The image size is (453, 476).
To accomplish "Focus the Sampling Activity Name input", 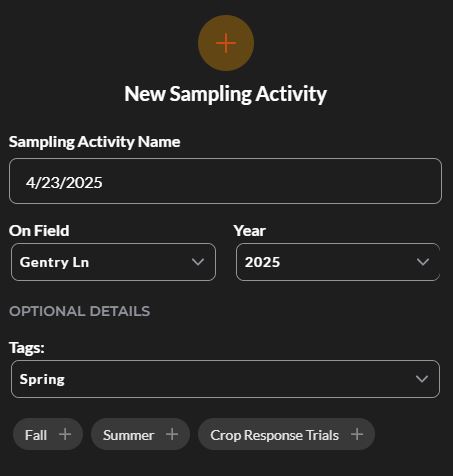I will [225, 181].
